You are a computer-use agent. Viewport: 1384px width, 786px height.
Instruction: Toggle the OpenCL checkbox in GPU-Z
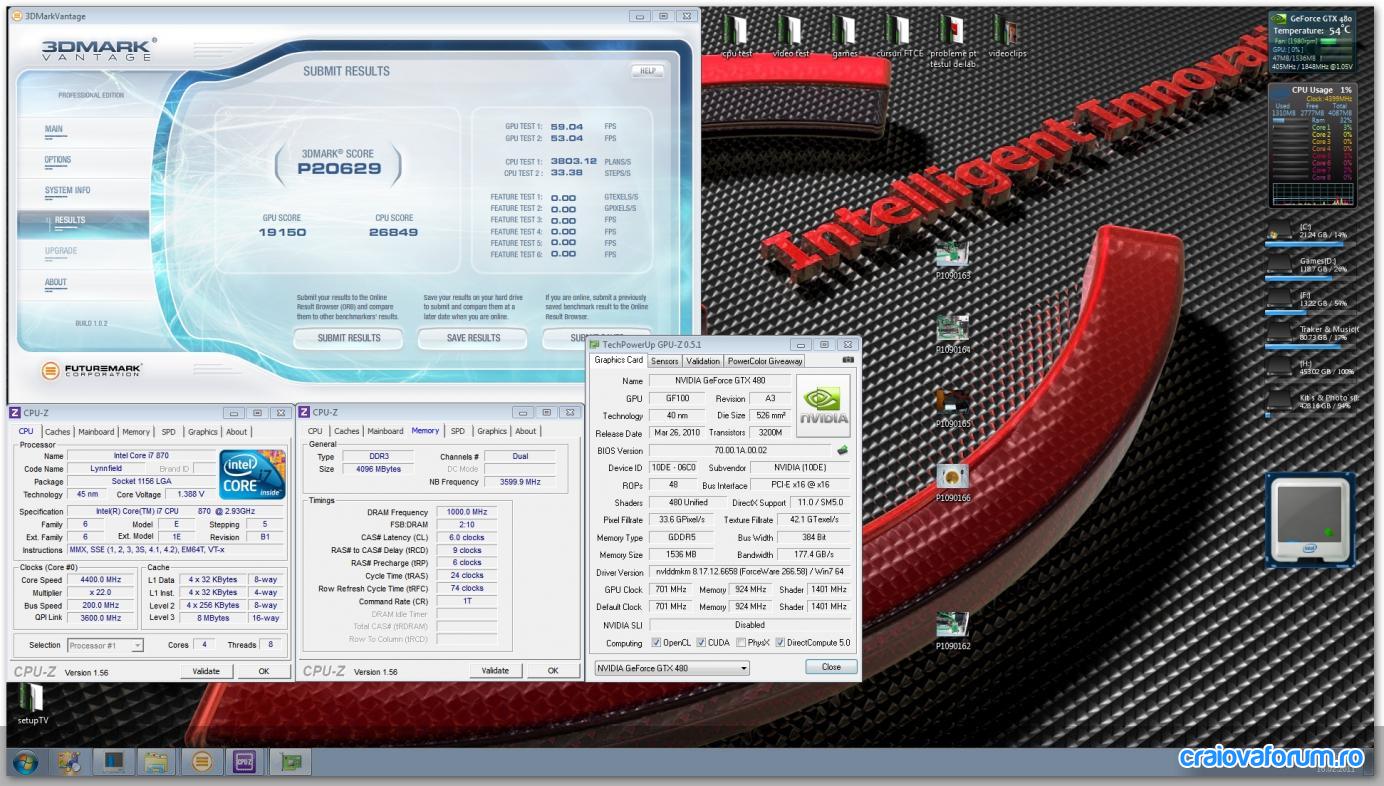pyautogui.click(x=656, y=643)
